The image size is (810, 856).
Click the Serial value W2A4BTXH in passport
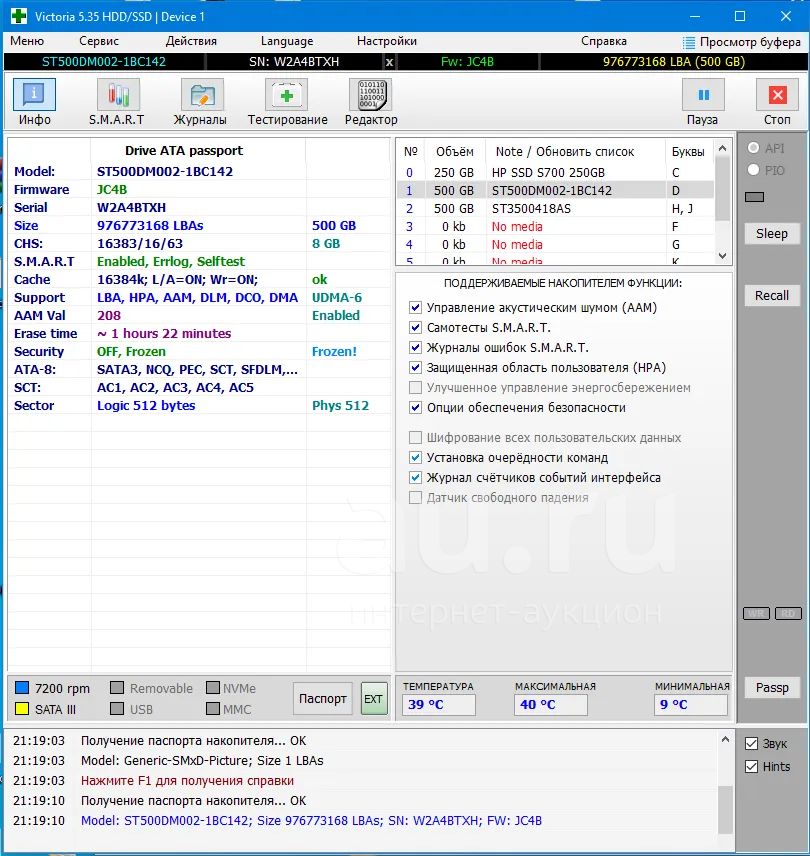click(132, 207)
